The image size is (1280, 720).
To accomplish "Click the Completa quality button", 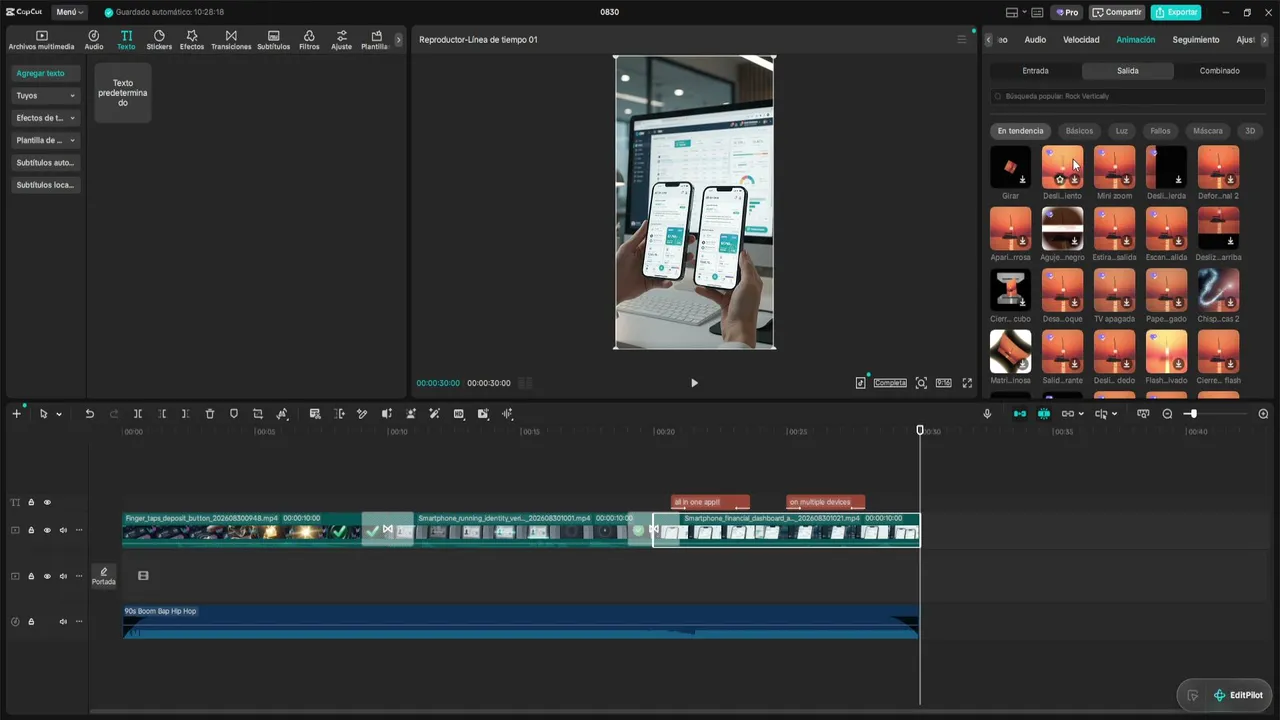I will (890, 383).
